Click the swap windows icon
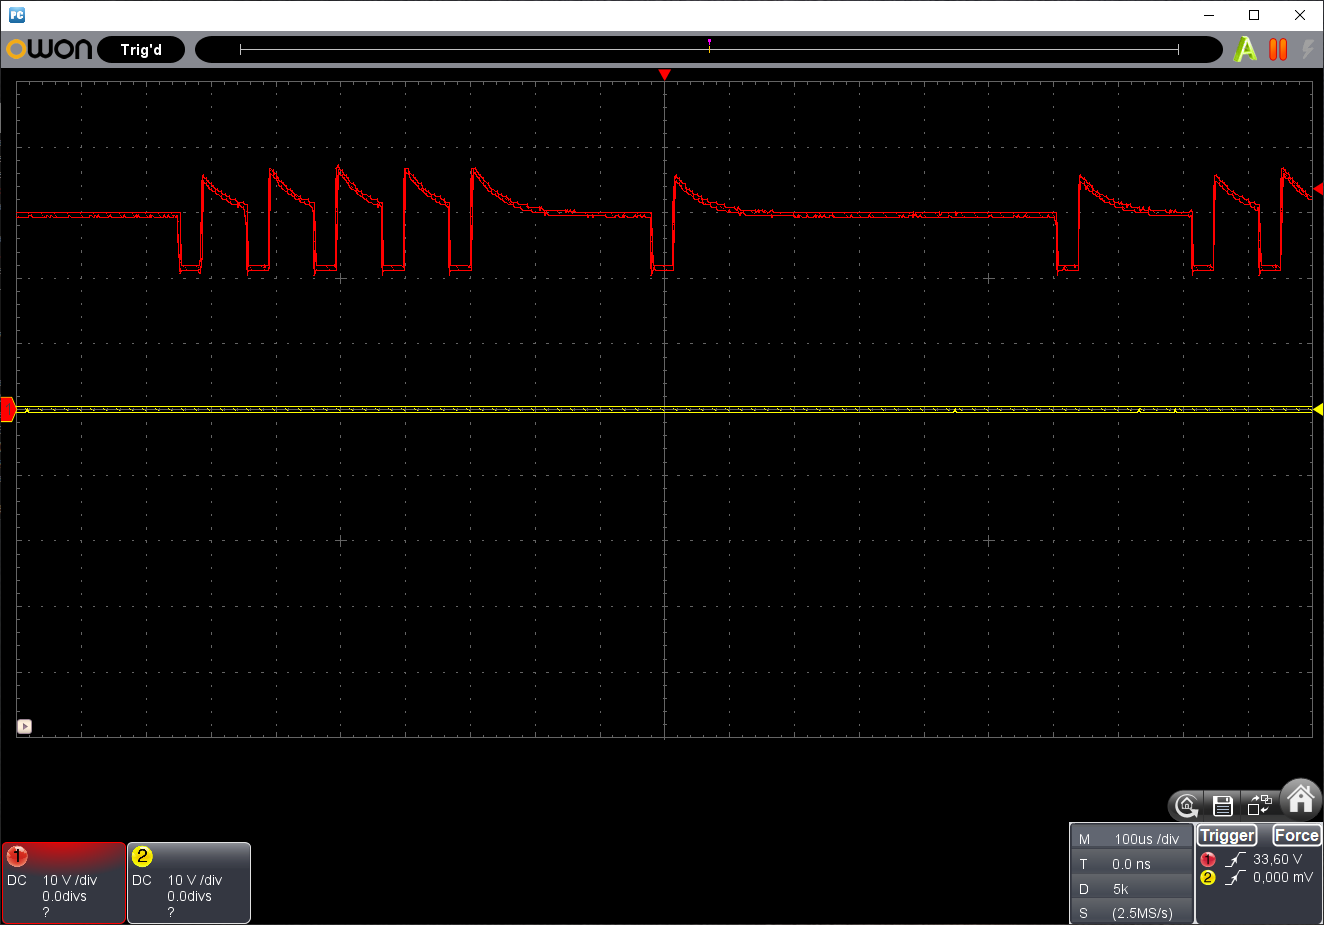1324x925 pixels. click(x=1259, y=805)
